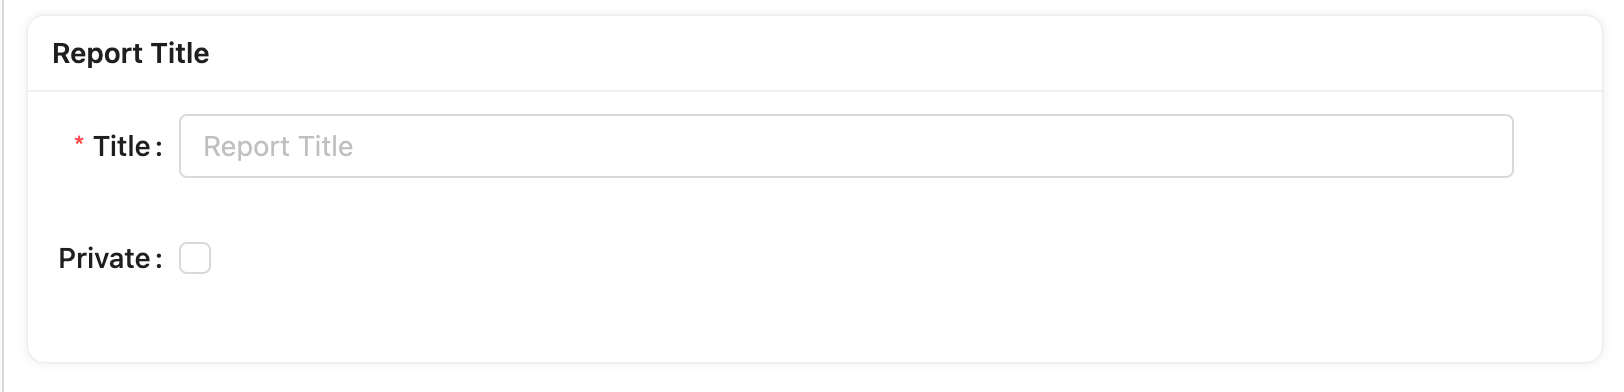Click the colon after the Private label
The height and width of the screenshot is (392, 1624).
coord(157,260)
